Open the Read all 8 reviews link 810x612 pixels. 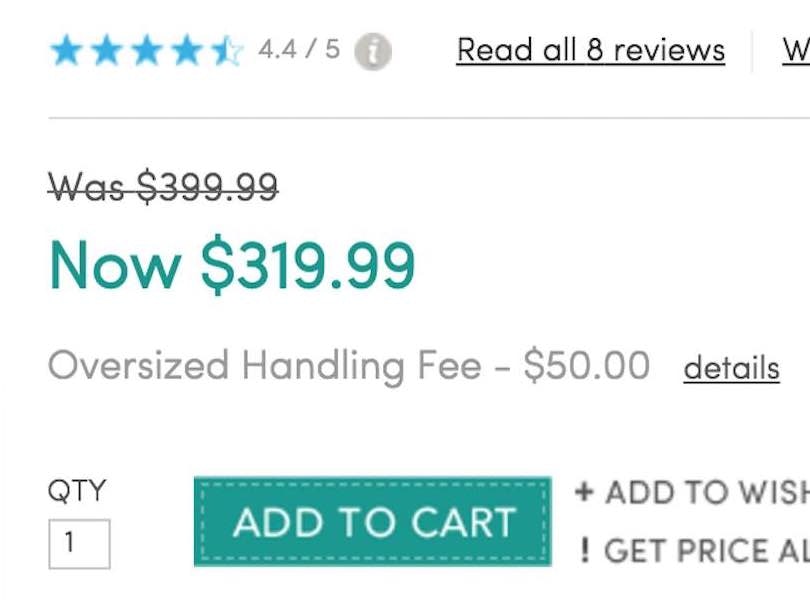(x=590, y=50)
